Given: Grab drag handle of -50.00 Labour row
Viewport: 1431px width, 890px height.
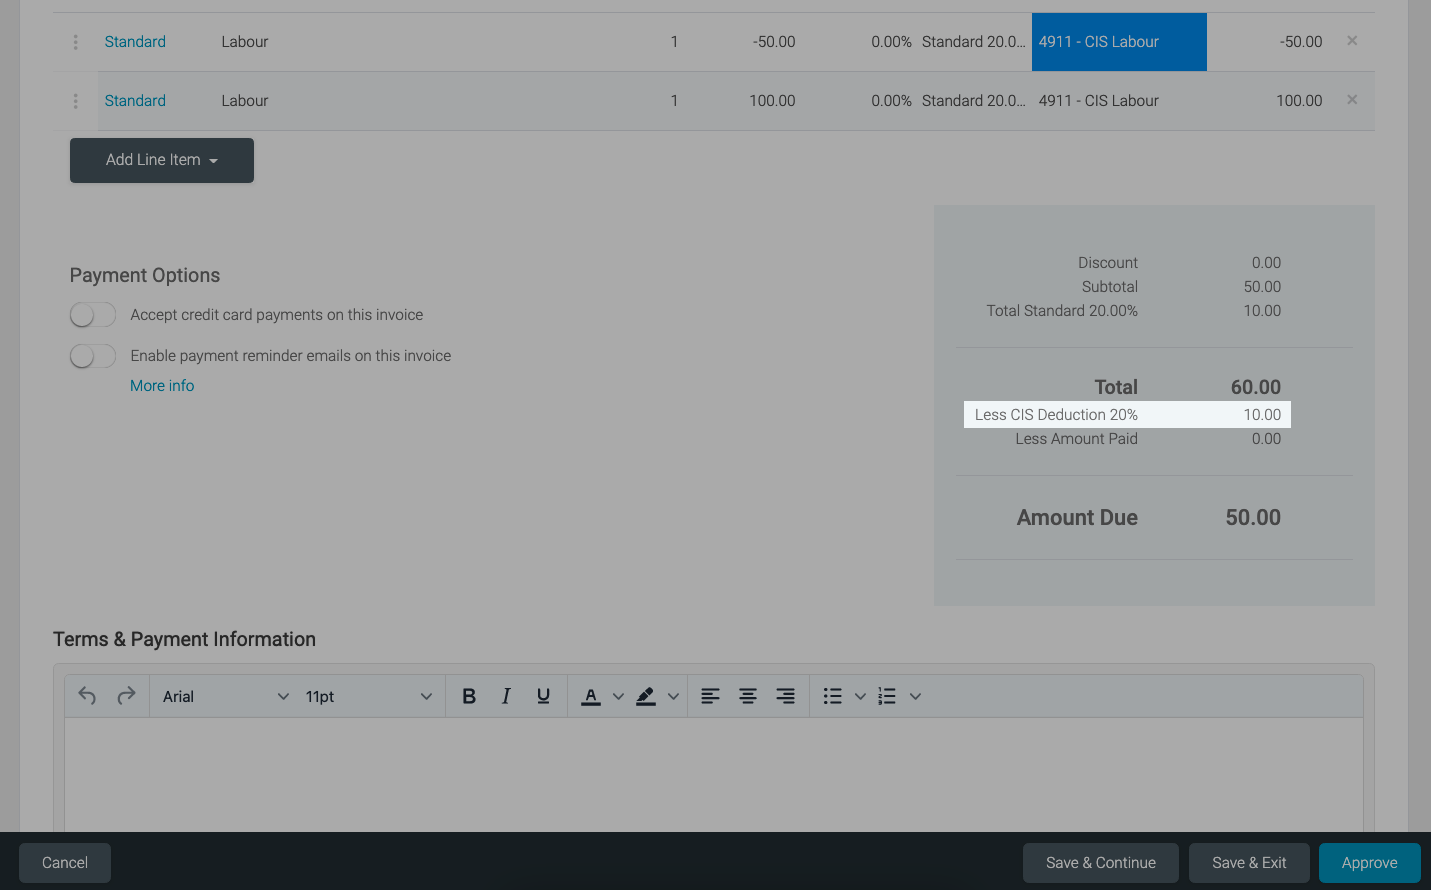Looking at the screenshot, I should tap(75, 42).
